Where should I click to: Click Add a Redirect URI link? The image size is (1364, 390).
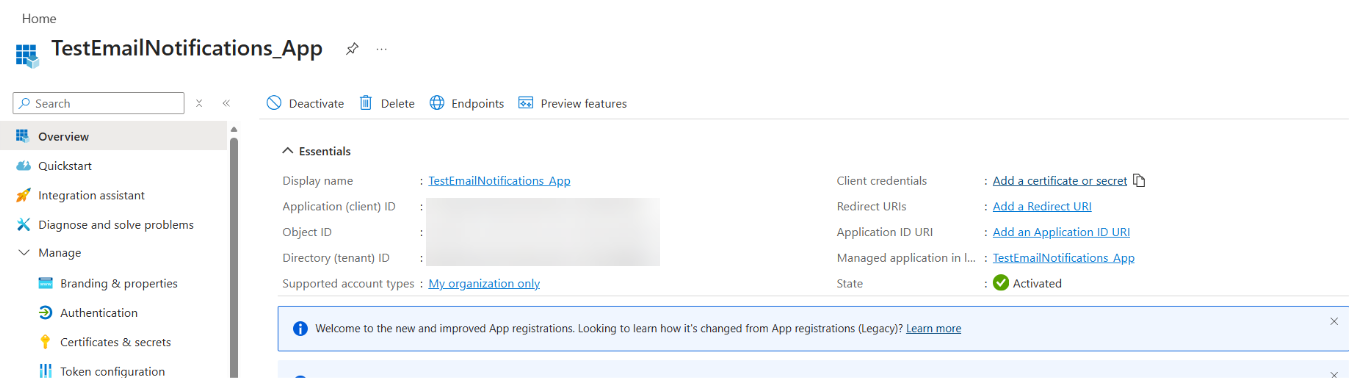(1042, 206)
